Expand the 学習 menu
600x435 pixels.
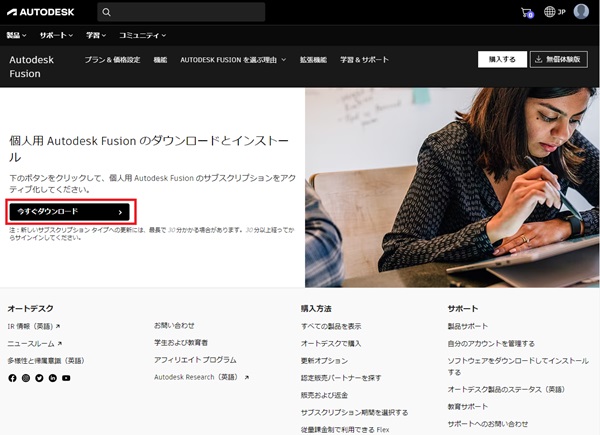(96, 35)
